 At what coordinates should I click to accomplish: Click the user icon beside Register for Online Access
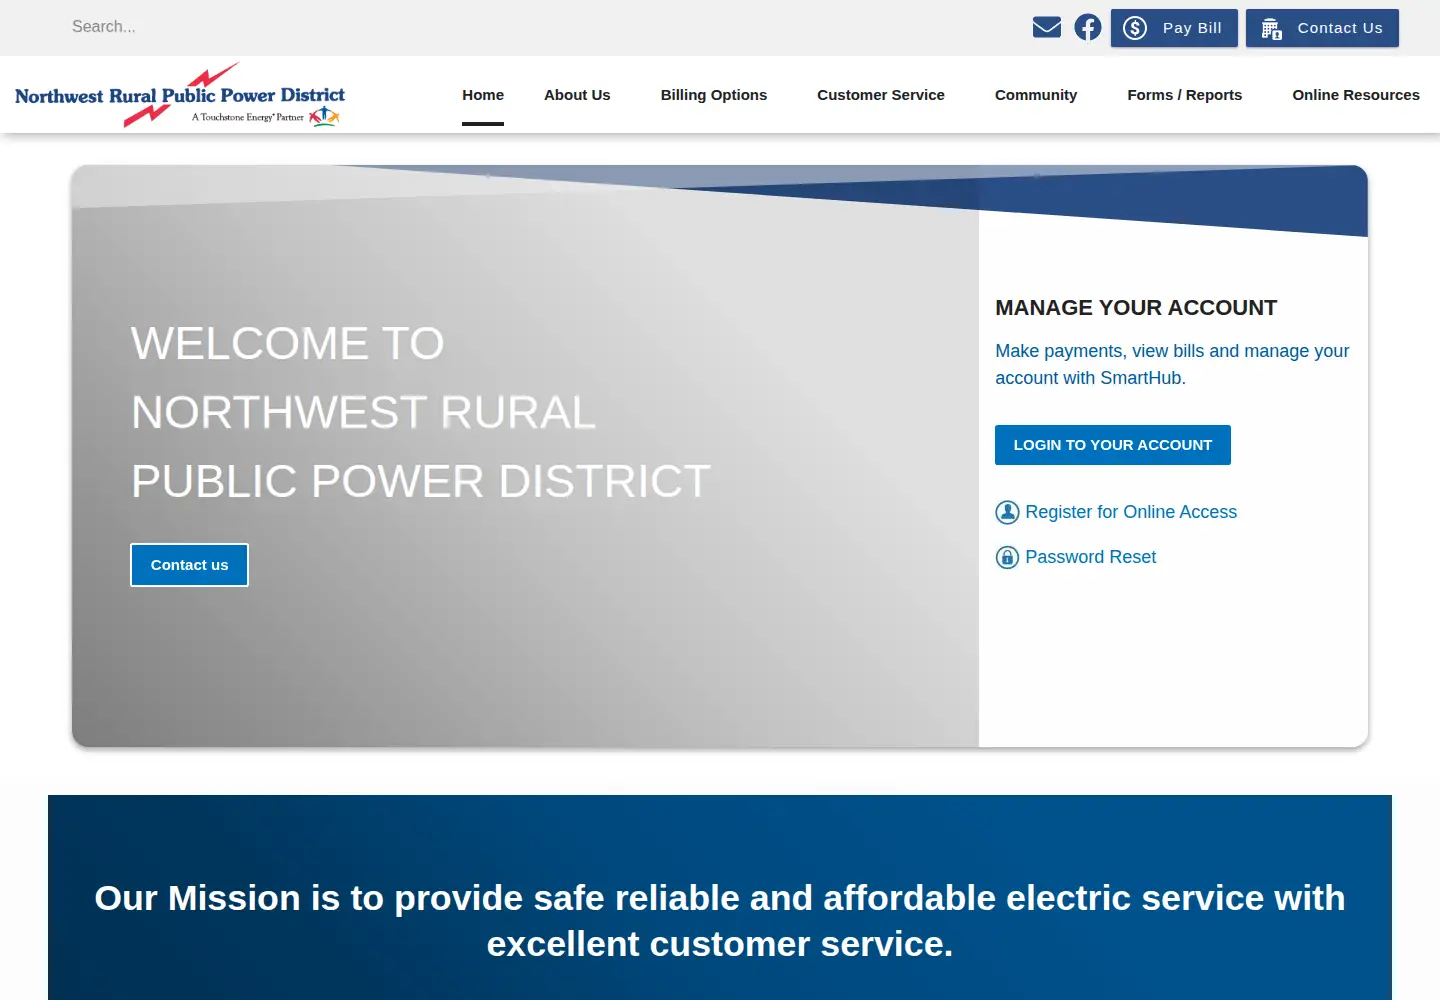[x=1007, y=512]
